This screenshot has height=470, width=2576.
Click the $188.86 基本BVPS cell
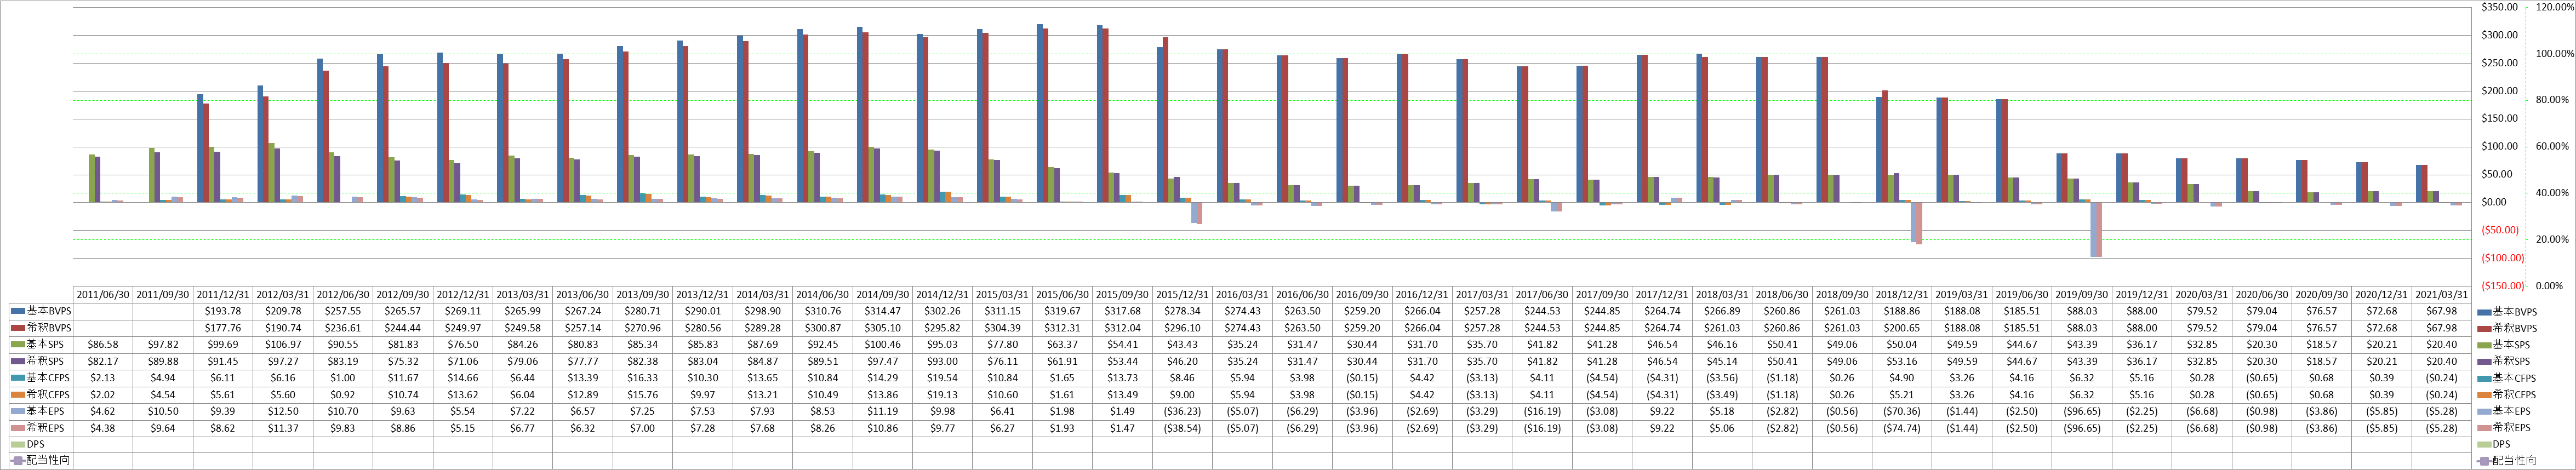[x=1903, y=311]
